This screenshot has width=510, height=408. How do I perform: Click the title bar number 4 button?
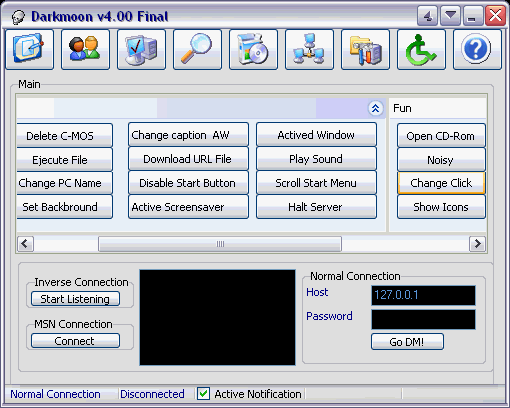(428, 15)
